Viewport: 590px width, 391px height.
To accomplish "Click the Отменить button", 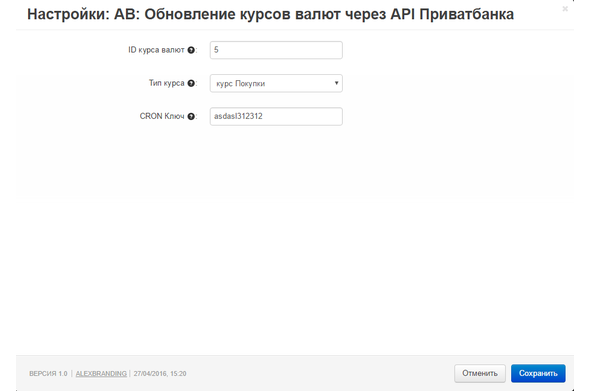I will tap(480, 373).
